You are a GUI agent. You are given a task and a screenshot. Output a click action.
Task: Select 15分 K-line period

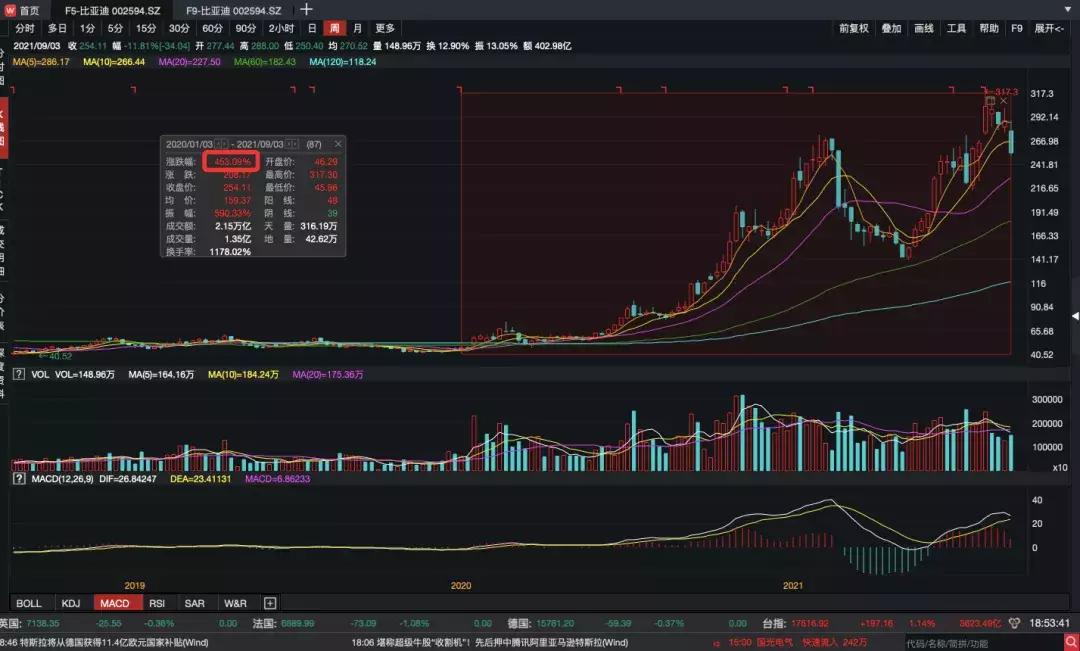[146, 28]
